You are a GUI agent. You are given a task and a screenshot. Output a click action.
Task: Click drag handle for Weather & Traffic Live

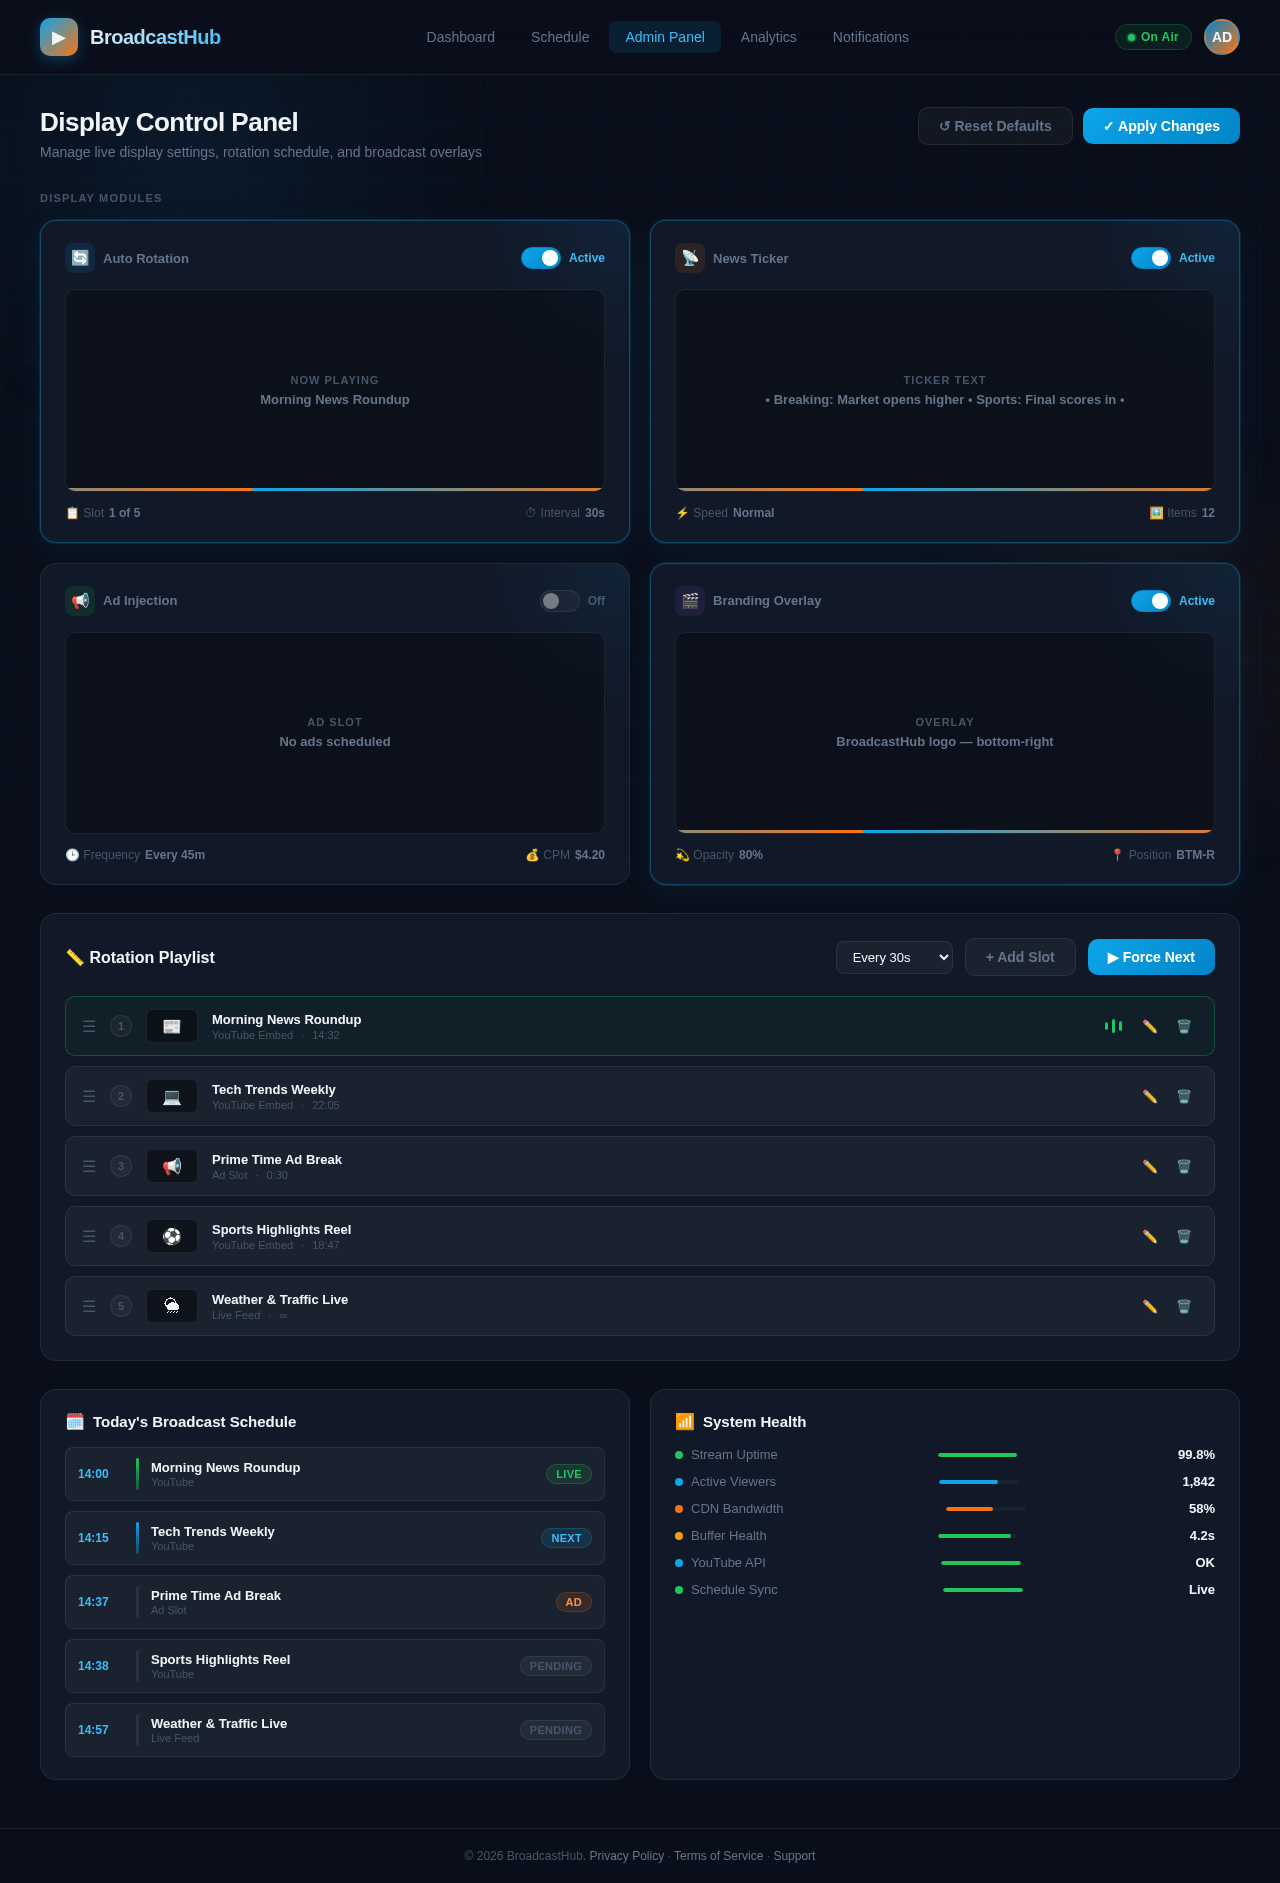click(89, 1306)
